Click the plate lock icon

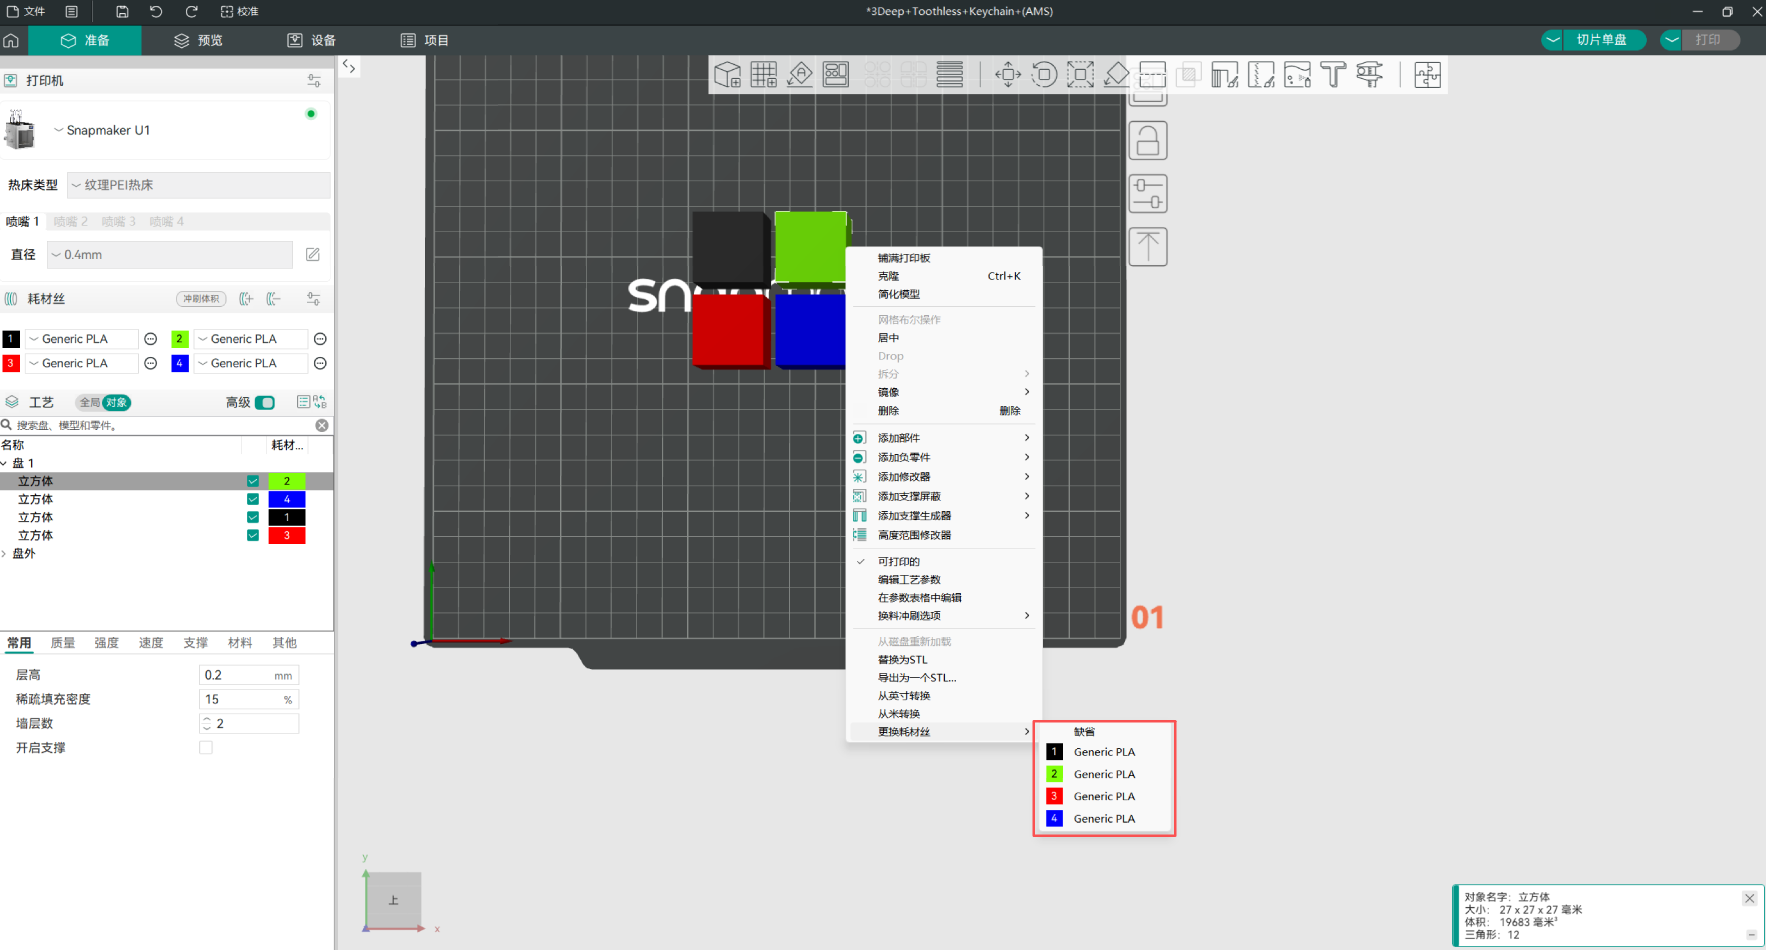[1148, 141]
